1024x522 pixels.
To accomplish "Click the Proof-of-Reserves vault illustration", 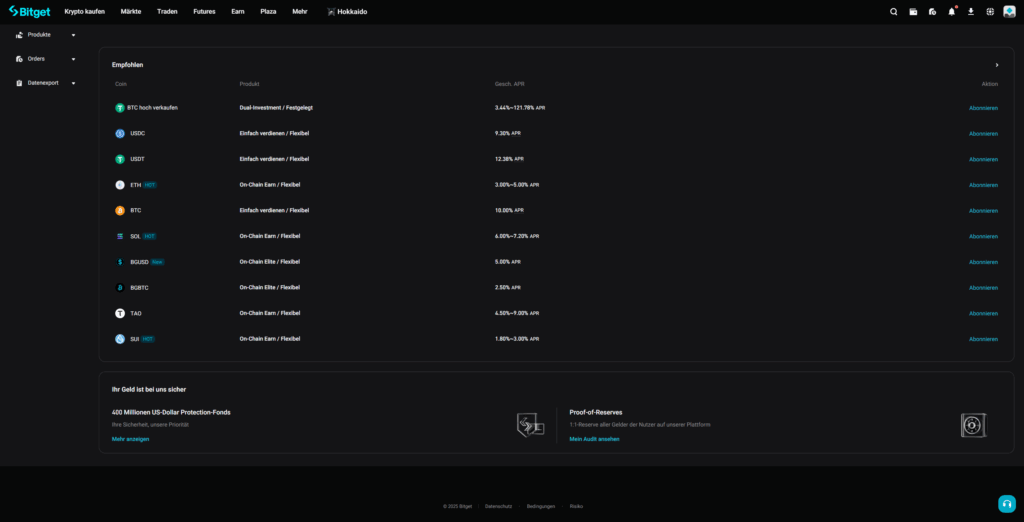I will [x=974, y=425].
